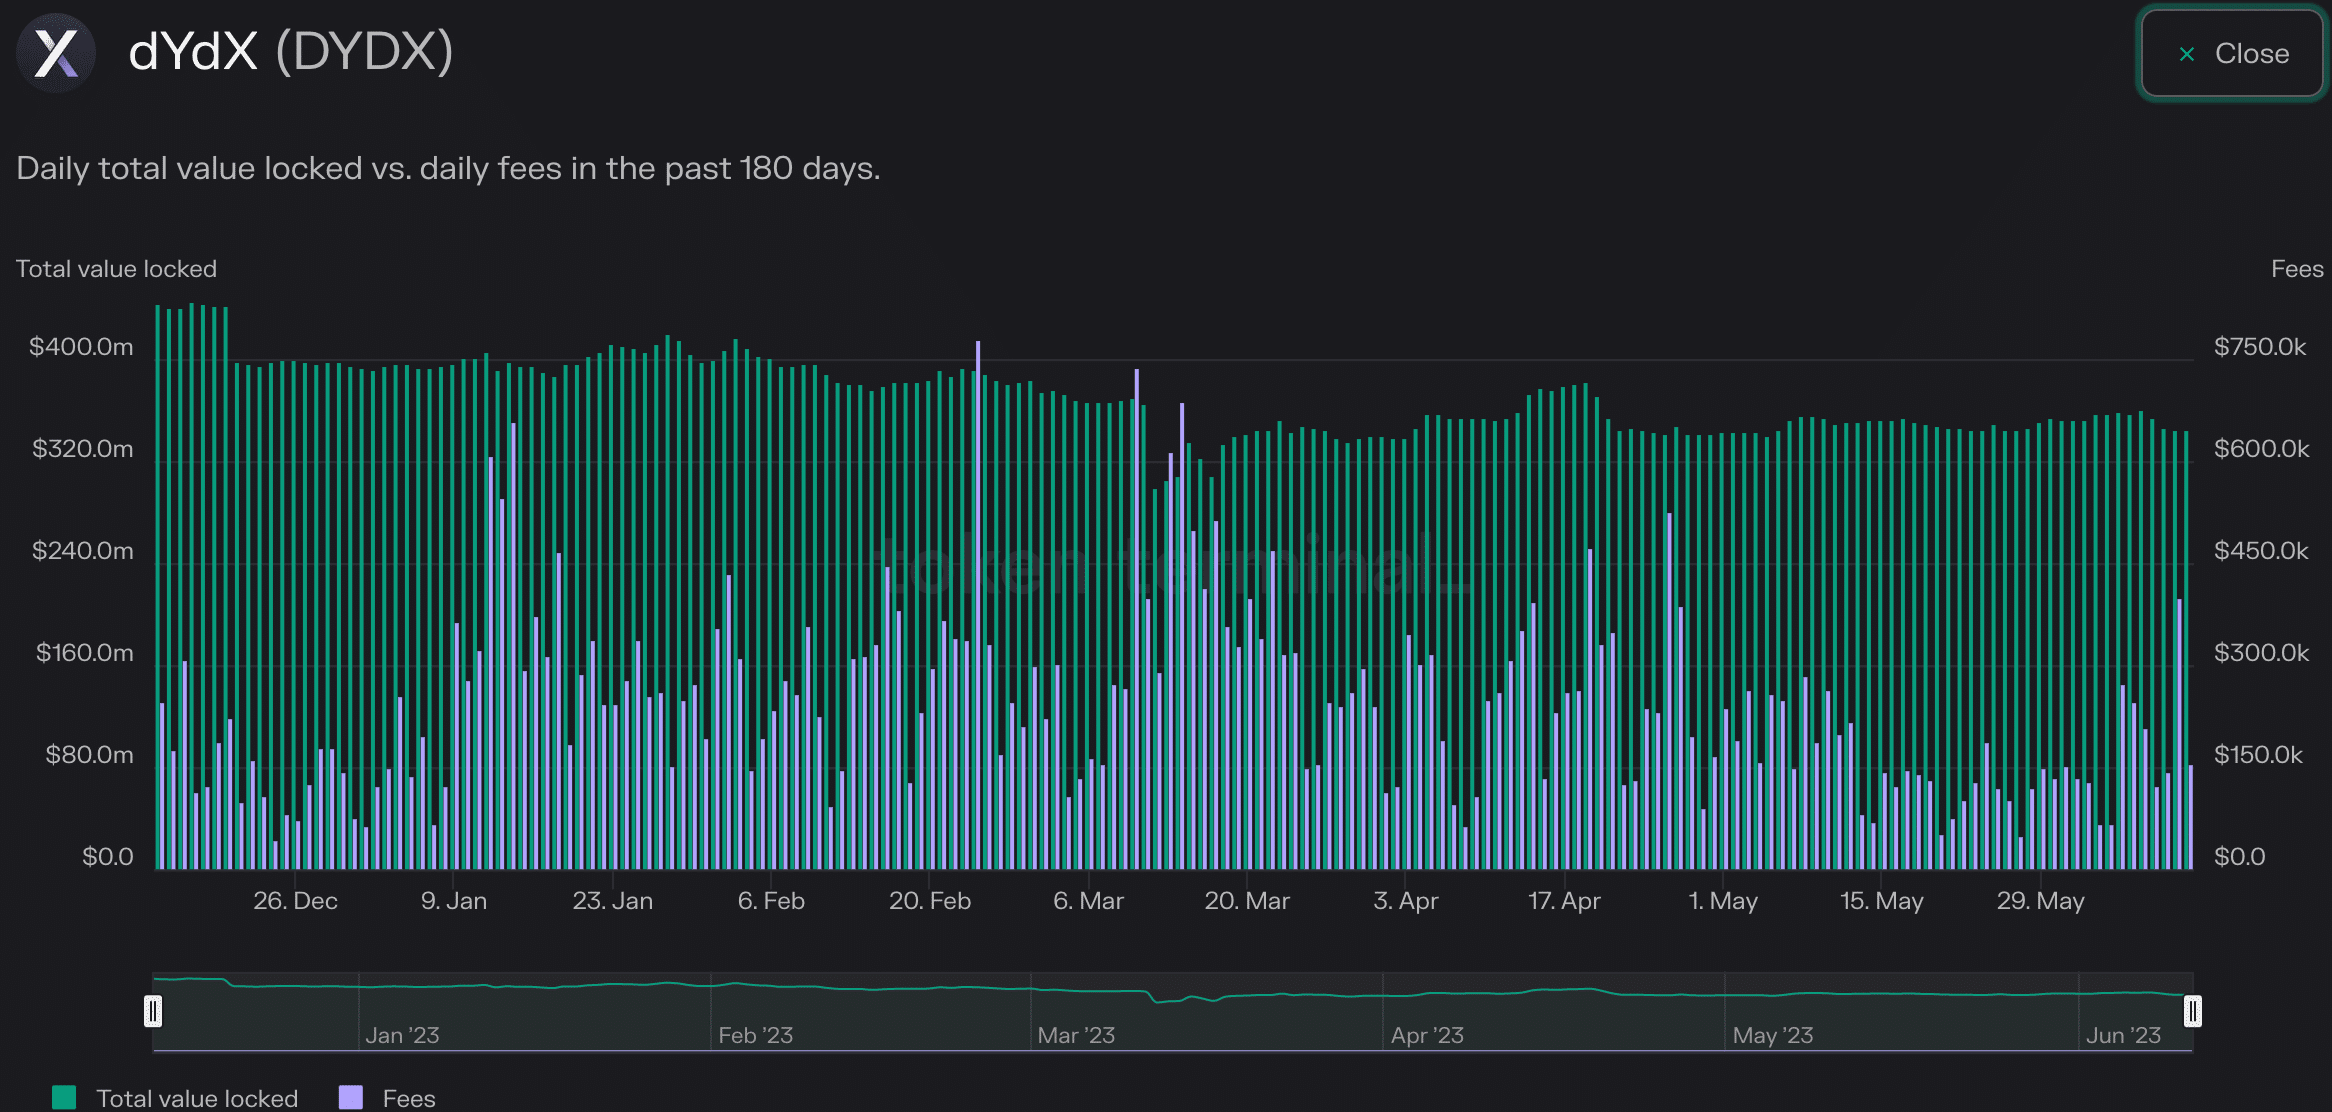The width and height of the screenshot is (2332, 1112).
Task: Click the 6. Mar date label
Action: pos(1088,901)
